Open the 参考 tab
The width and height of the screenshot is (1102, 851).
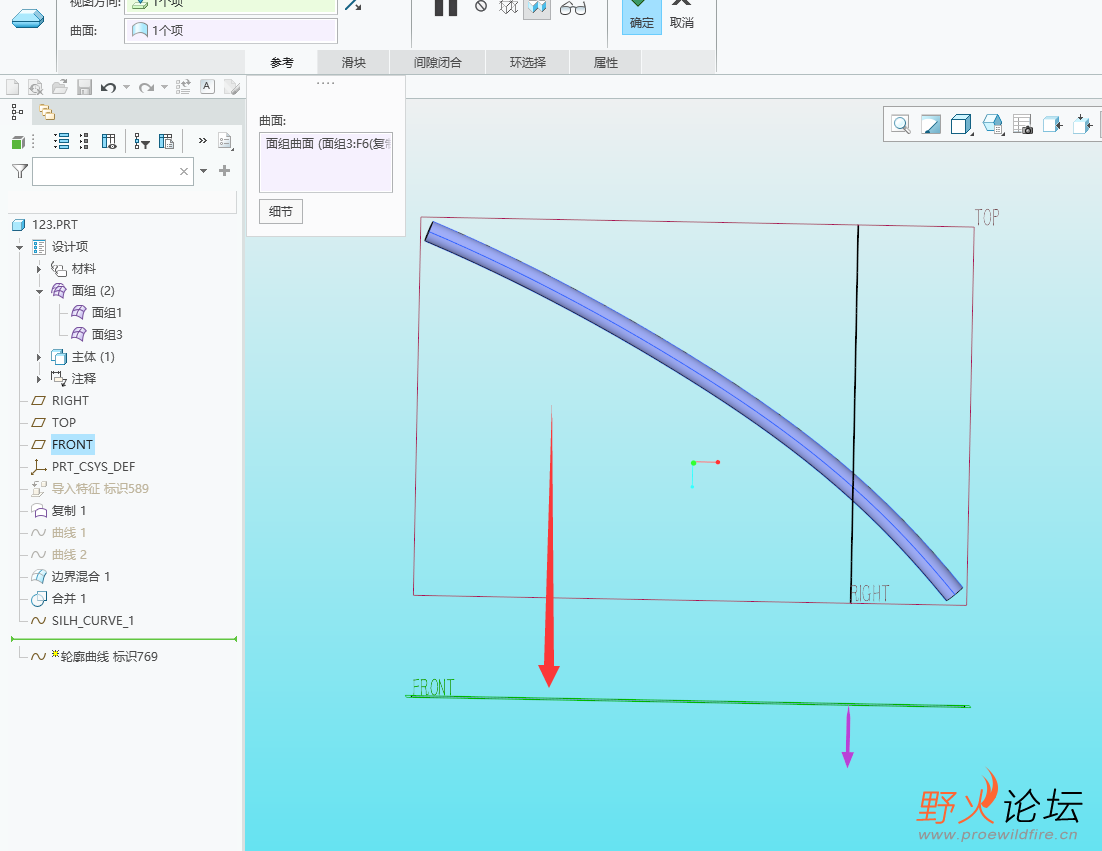281,63
